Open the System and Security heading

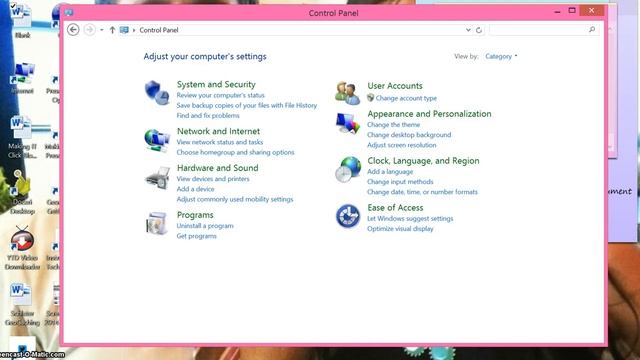tap(216, 84)
